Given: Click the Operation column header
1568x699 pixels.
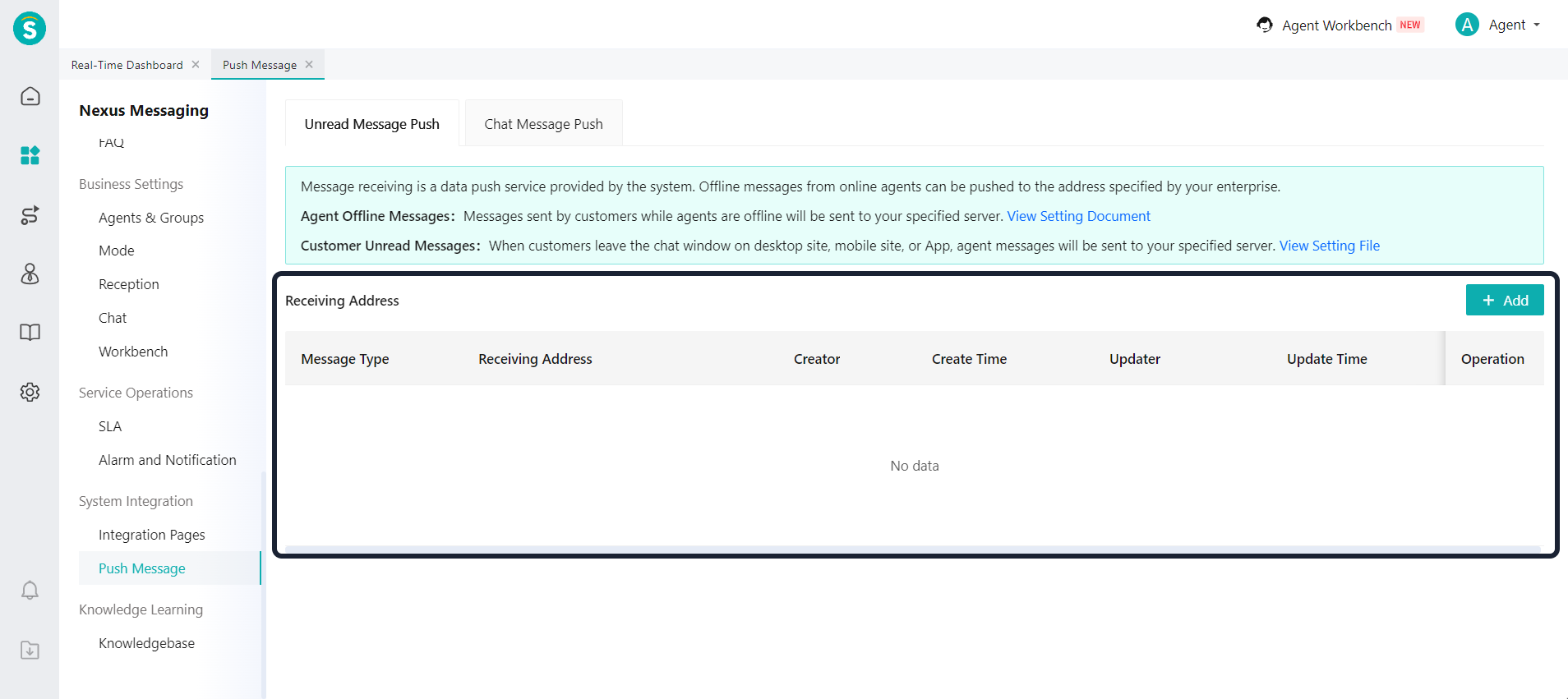Looking at the screenshot, I should click(1493, 359).
